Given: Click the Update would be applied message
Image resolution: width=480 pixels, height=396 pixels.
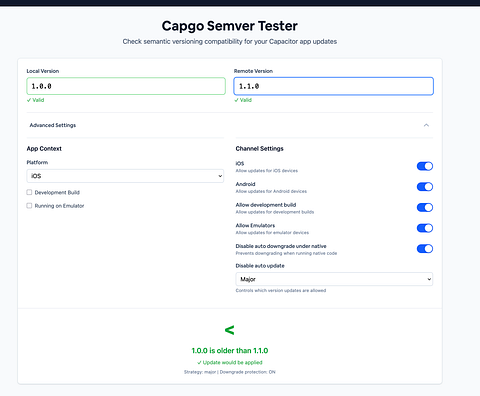Looking at the screenshot, I should pyautogui.click(x=230, y=363).
